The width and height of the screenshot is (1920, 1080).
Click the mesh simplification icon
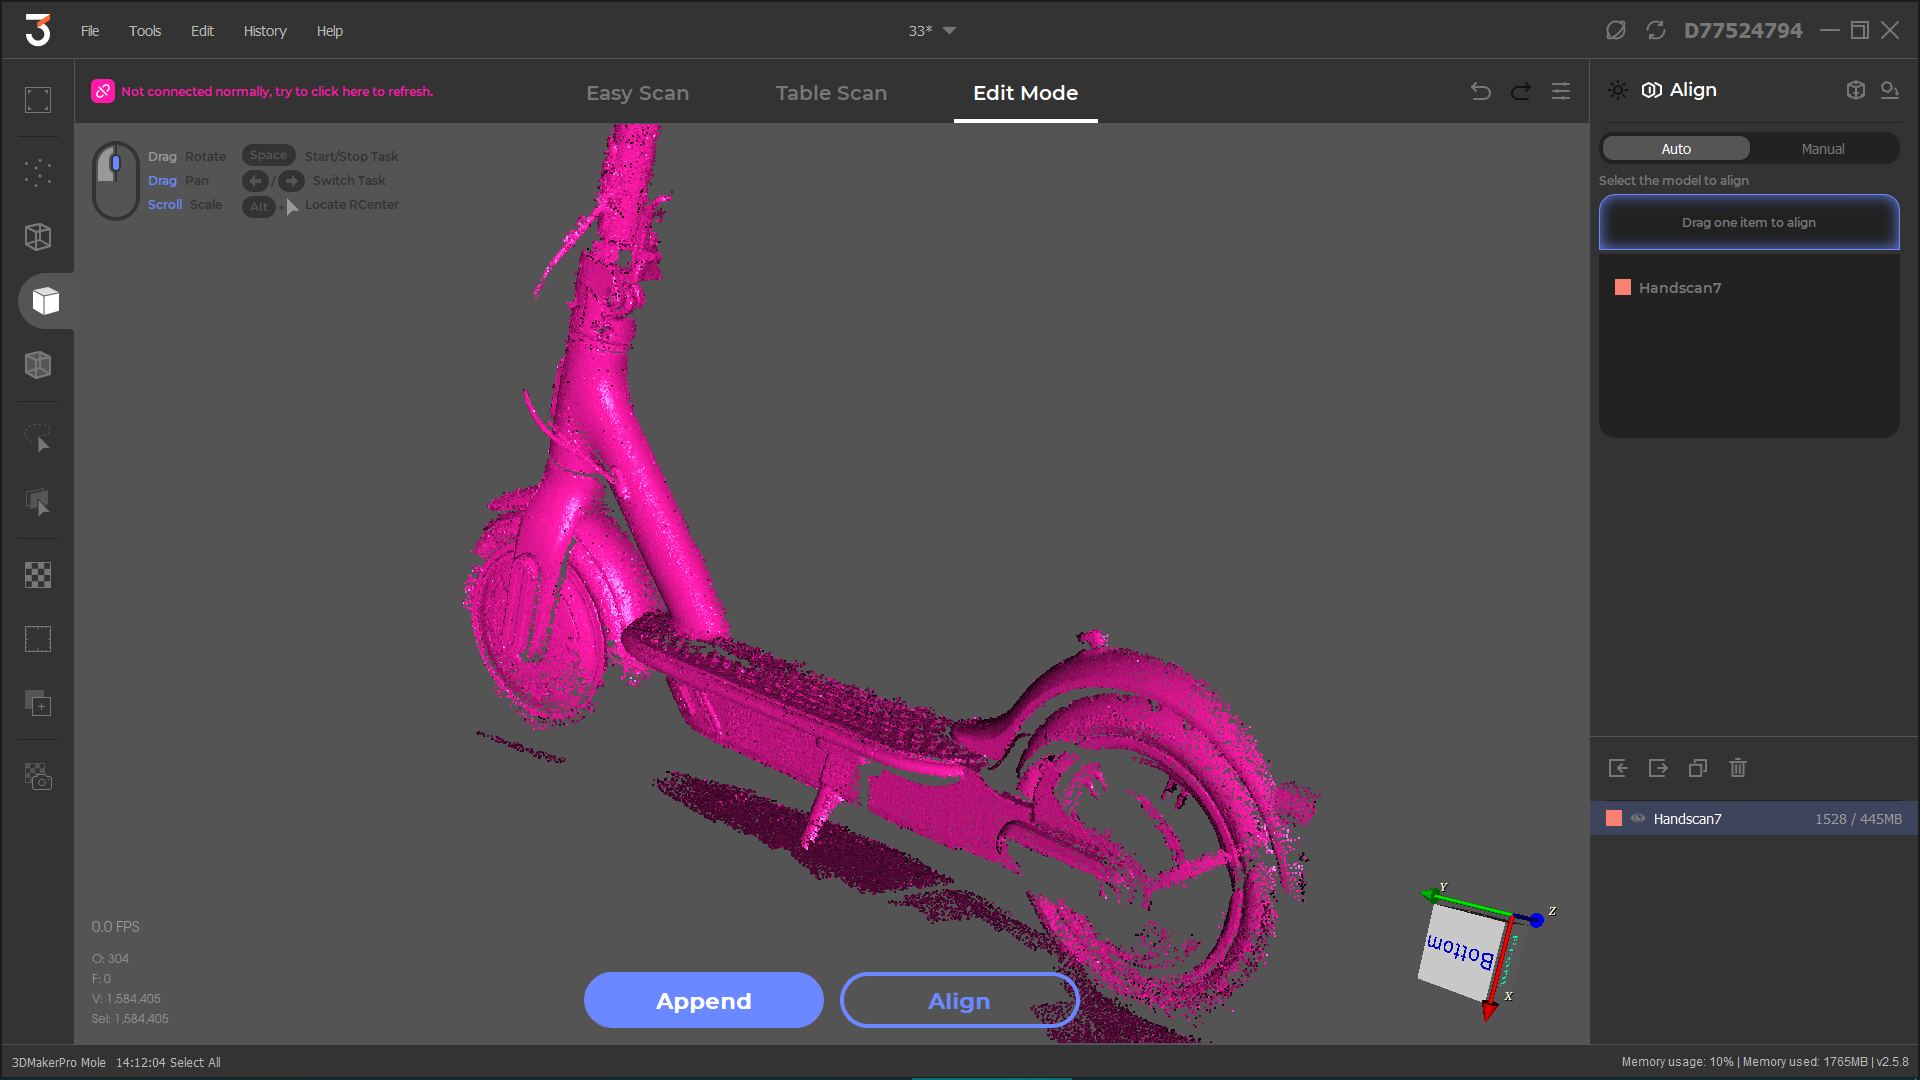pos(37,576)
